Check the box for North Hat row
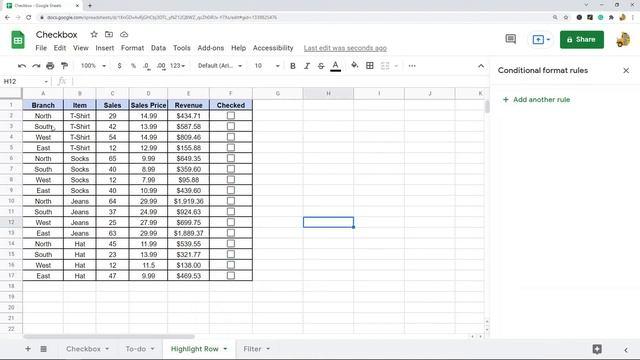Viewport: 640px width, 360px height. pyautogui.click(x=231, y=243)
